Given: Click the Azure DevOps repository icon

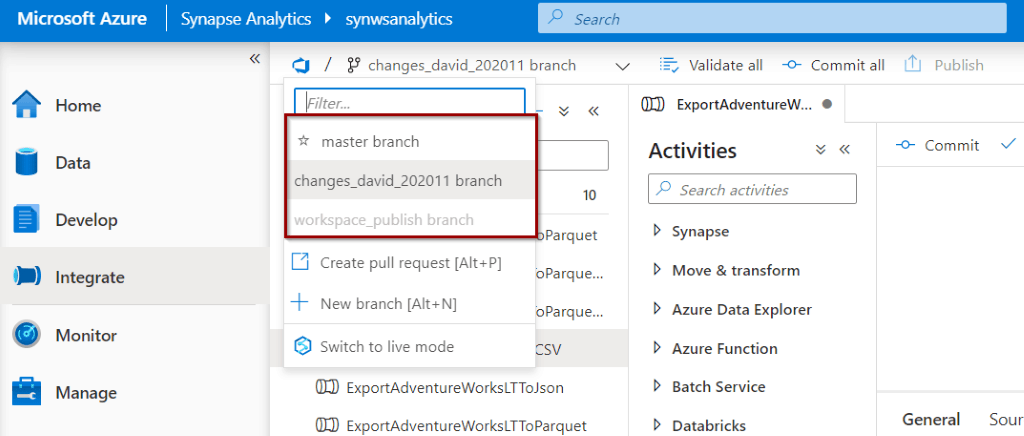Looking at the screenshot, I should point(300,65).
